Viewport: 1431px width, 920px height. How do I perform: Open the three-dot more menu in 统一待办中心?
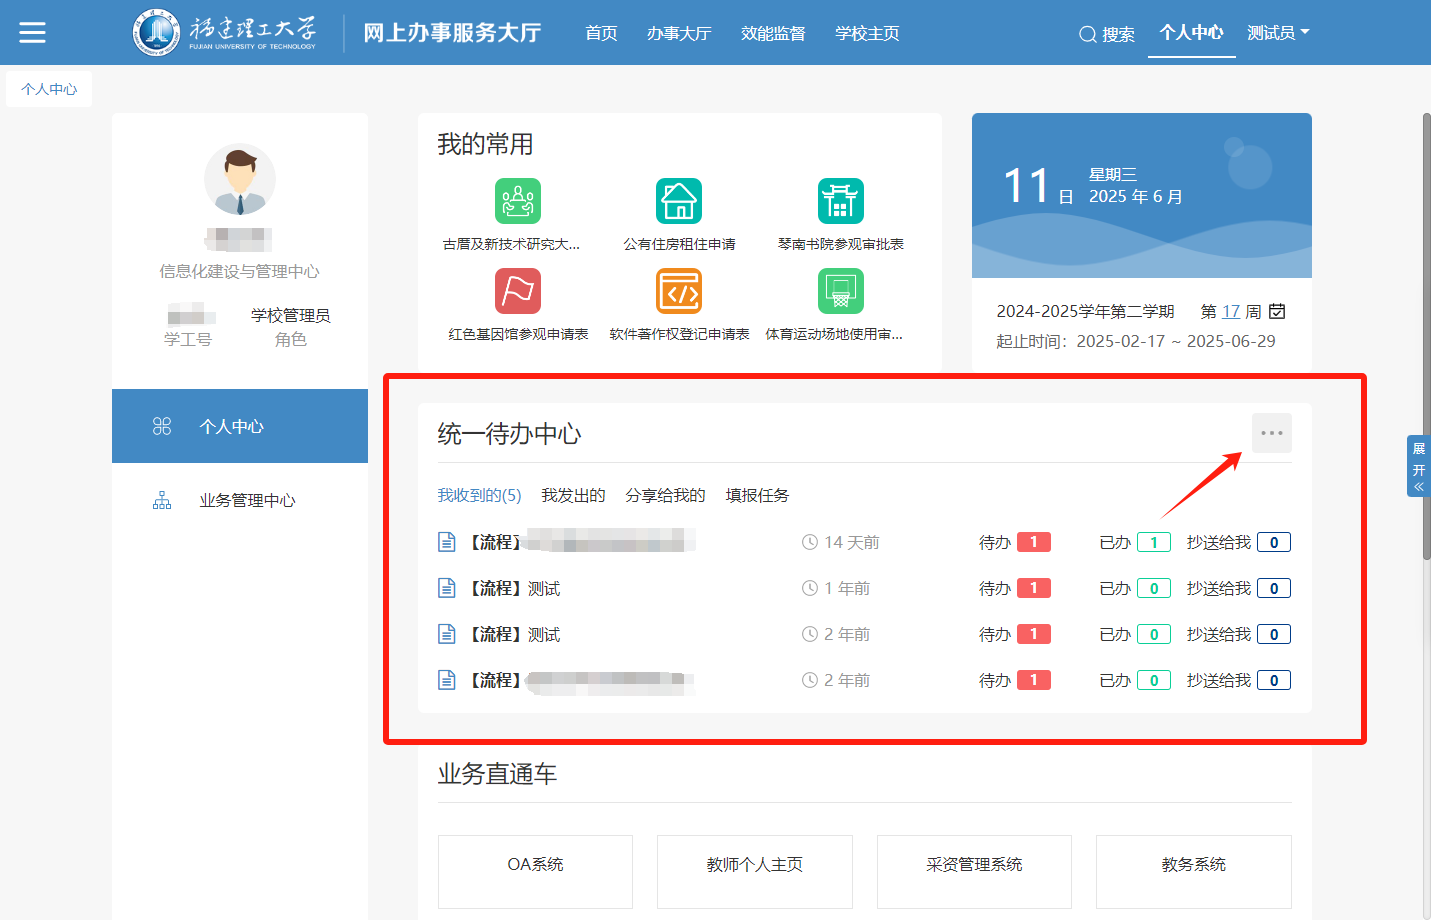coord(1271,433)
